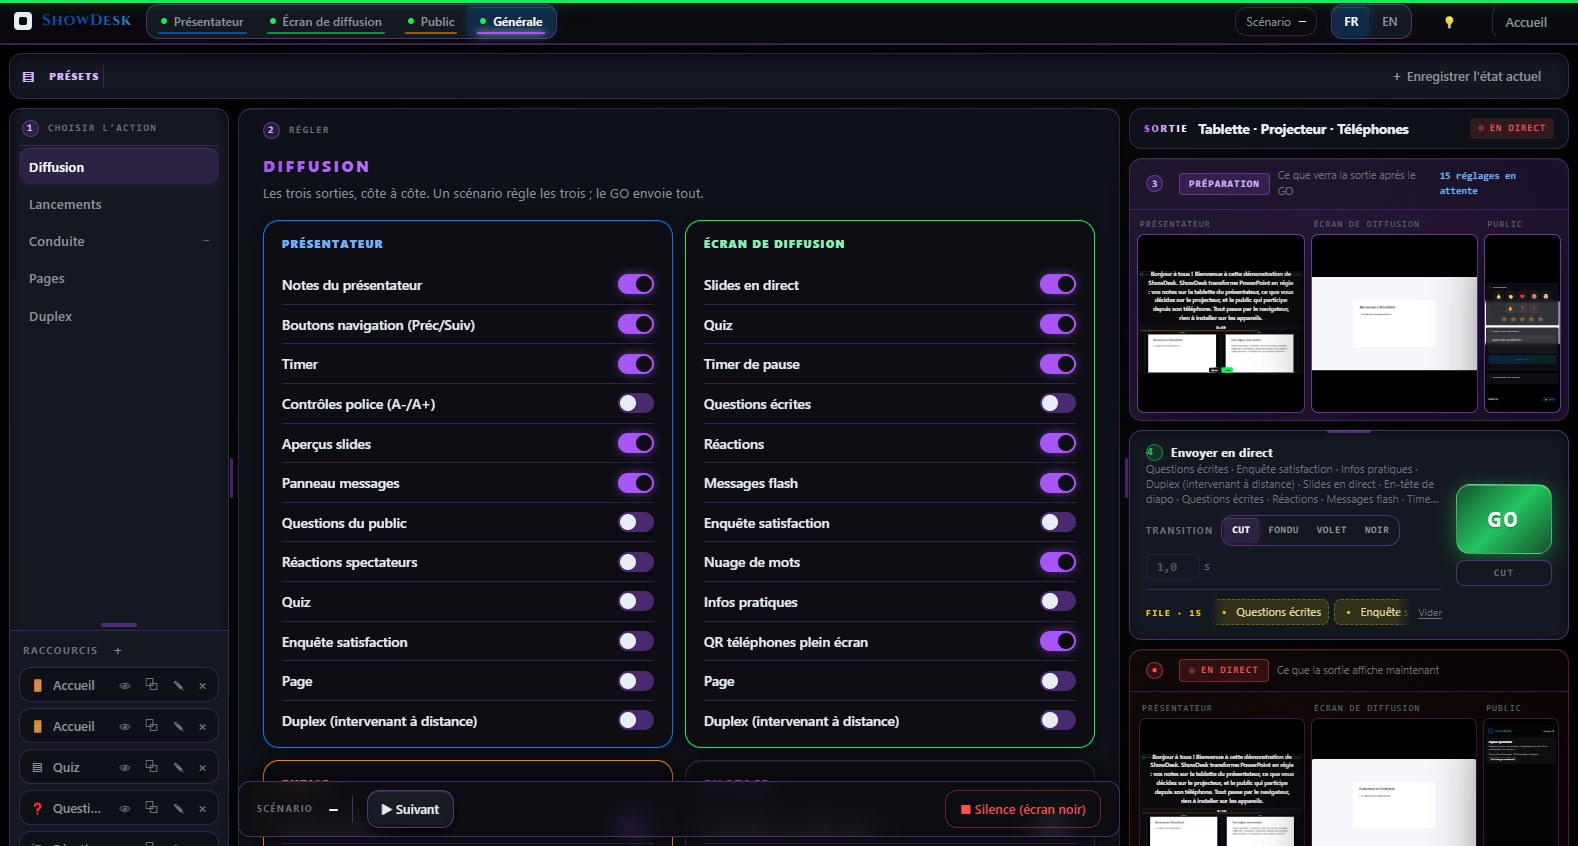Open the Scénario dropdown in the top bar
The width and height of the screenshot is (1578, 846).
[1276, 22]
